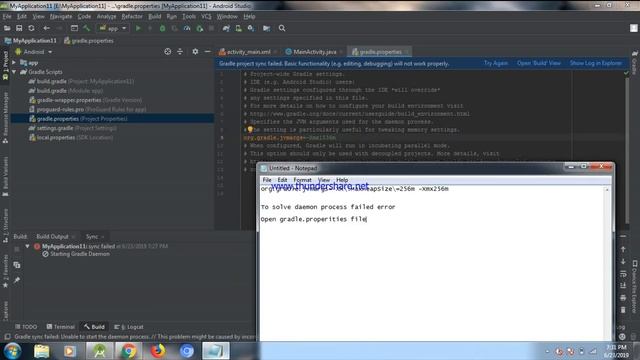Select gradle.properties in project tree
Image resolution: width=640 pixels, height=360 pixels.
[78, 119]
